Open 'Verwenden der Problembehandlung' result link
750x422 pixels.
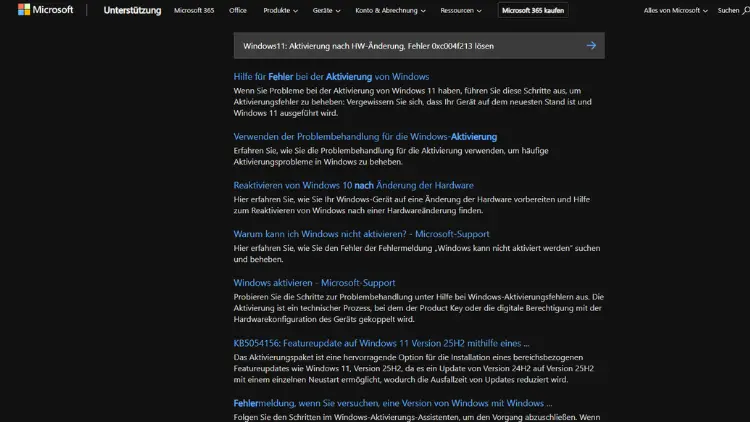(x=365, y=137)
